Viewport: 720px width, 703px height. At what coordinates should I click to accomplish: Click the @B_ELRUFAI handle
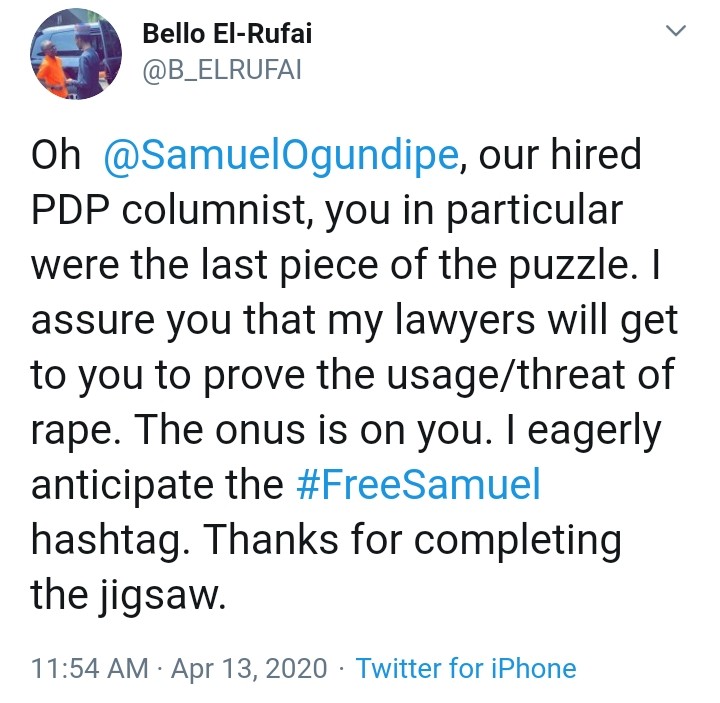(x=215, y=73)
